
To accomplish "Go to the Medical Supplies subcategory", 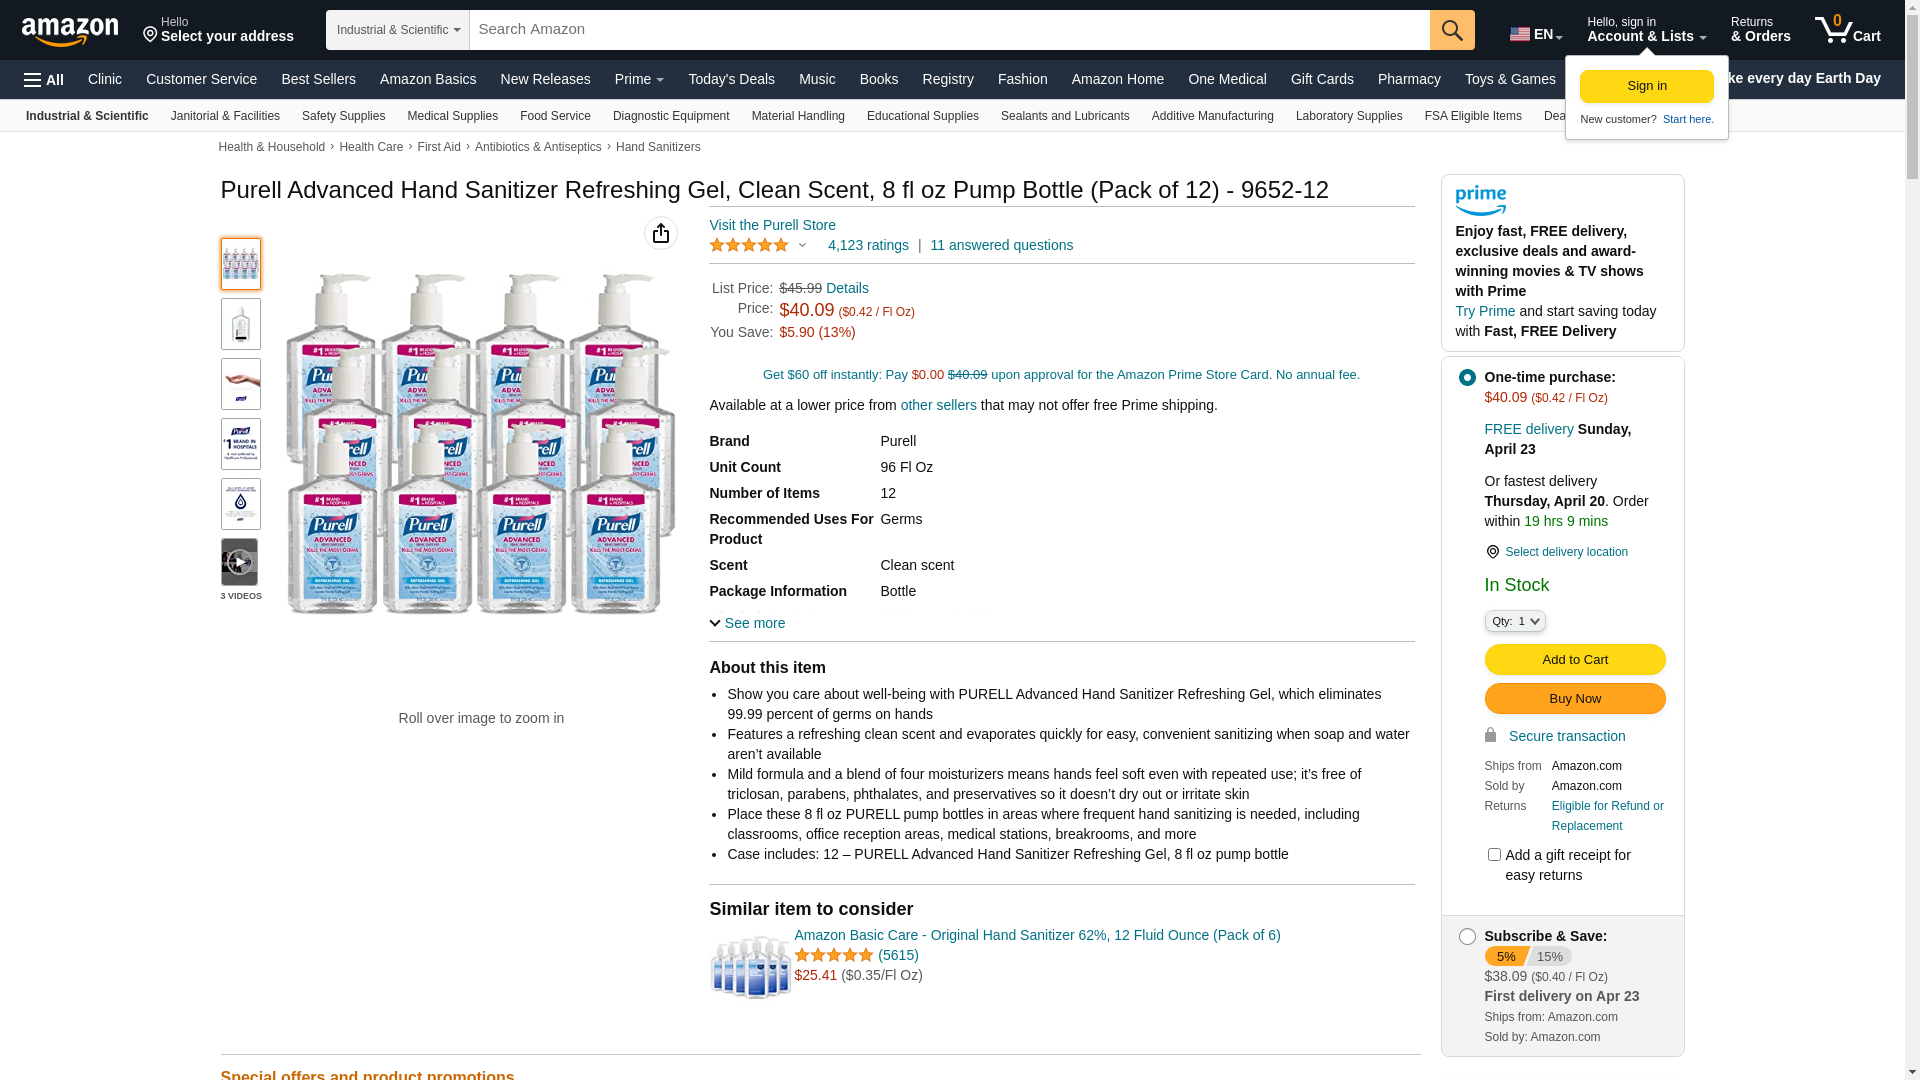I will 452,116.
